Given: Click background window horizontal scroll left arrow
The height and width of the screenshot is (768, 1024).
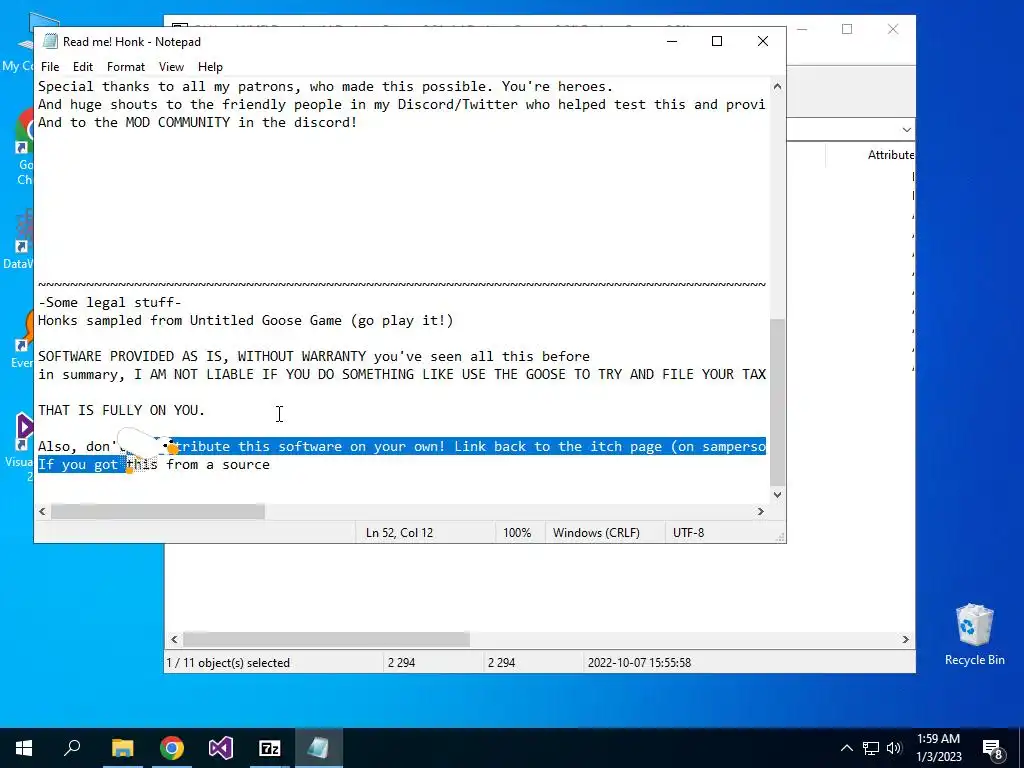Looking at the screenshot, I should 174,639.
